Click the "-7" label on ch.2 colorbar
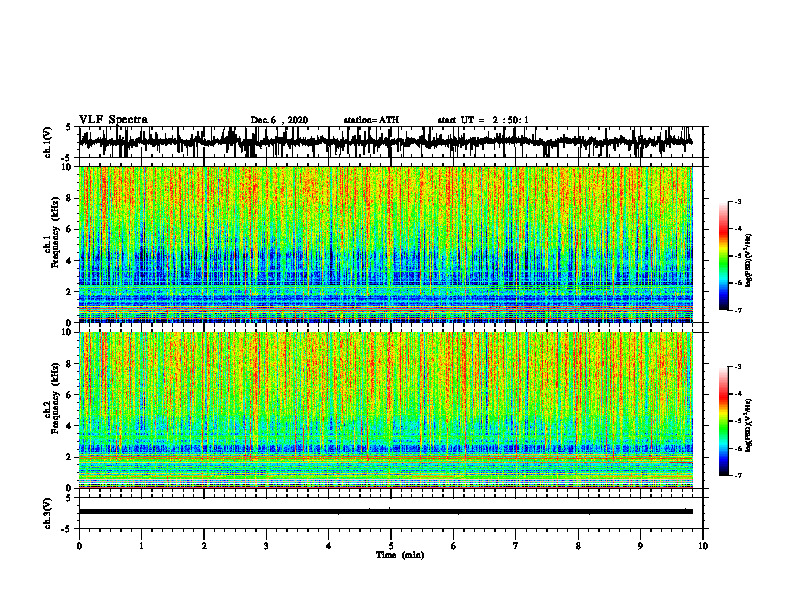The image size is (792, 612). tap(738, 476)
